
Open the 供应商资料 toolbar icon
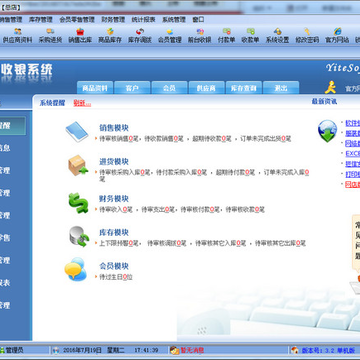(x=18, y=32)
